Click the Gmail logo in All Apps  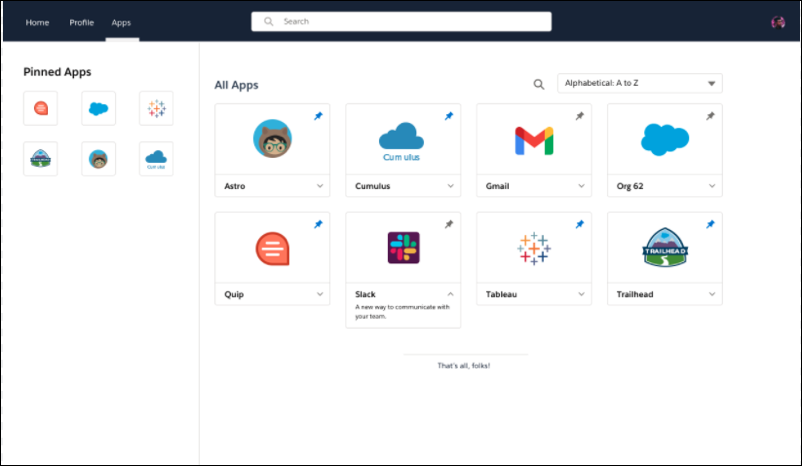pos(534,141)
